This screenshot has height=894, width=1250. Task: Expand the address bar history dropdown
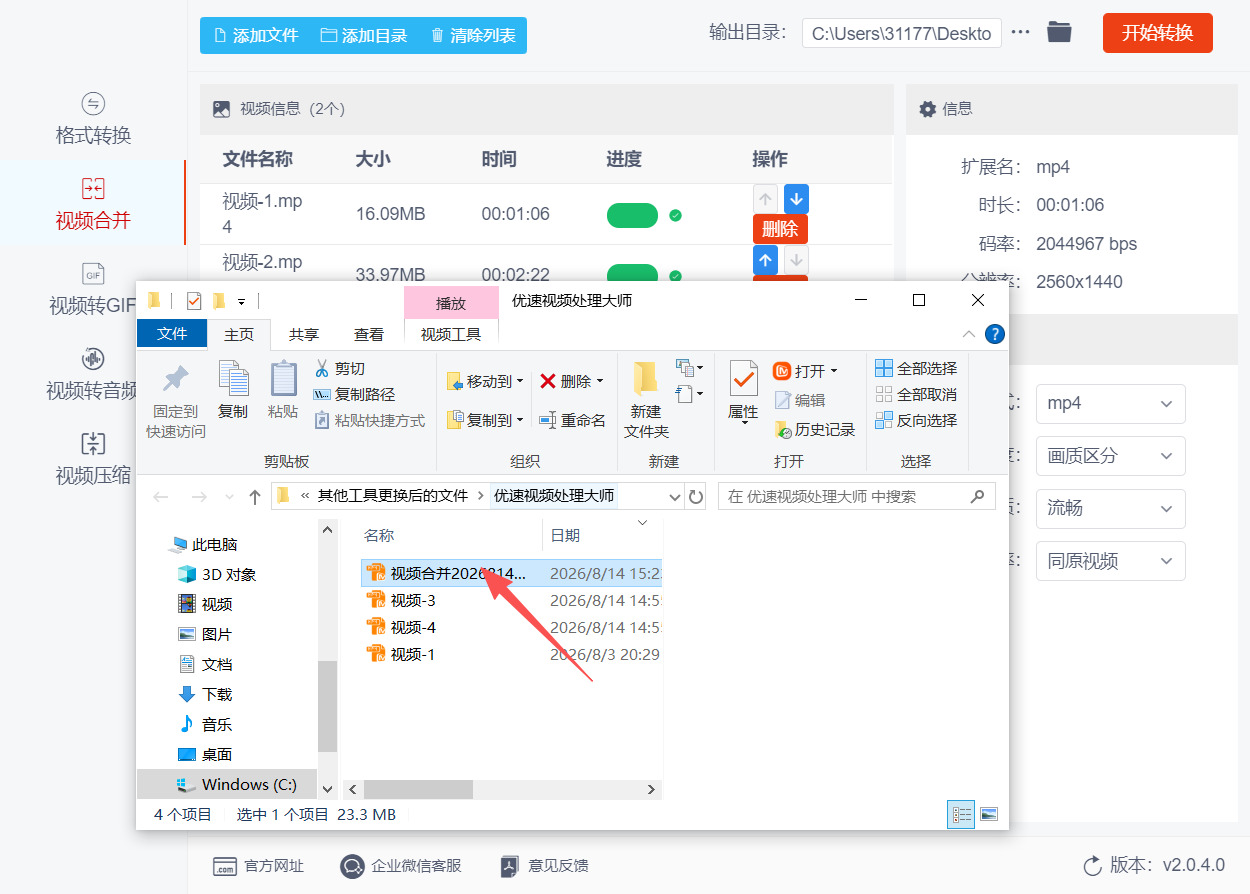pyautogui.click(x=673, y=496)
